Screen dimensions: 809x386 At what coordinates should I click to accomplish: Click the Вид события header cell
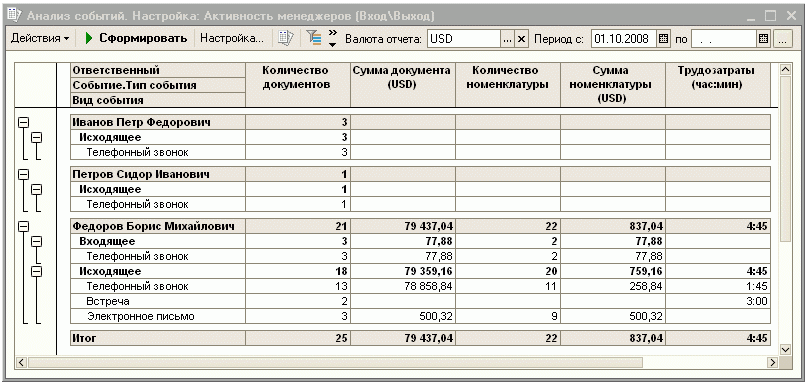click(x=158, y=100)
